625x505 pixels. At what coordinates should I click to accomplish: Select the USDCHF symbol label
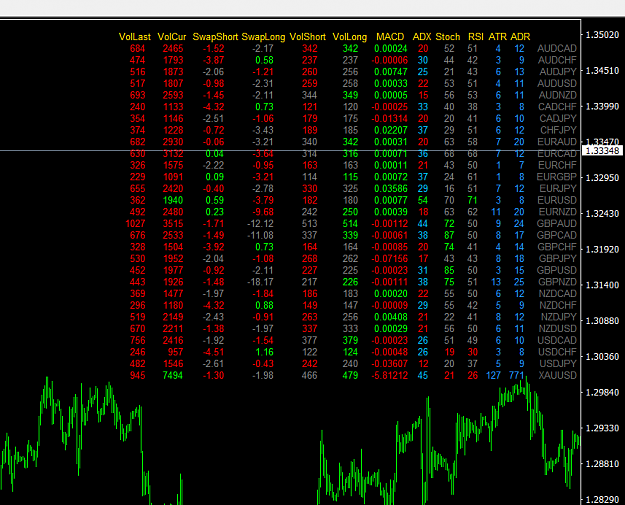point(558,352)
